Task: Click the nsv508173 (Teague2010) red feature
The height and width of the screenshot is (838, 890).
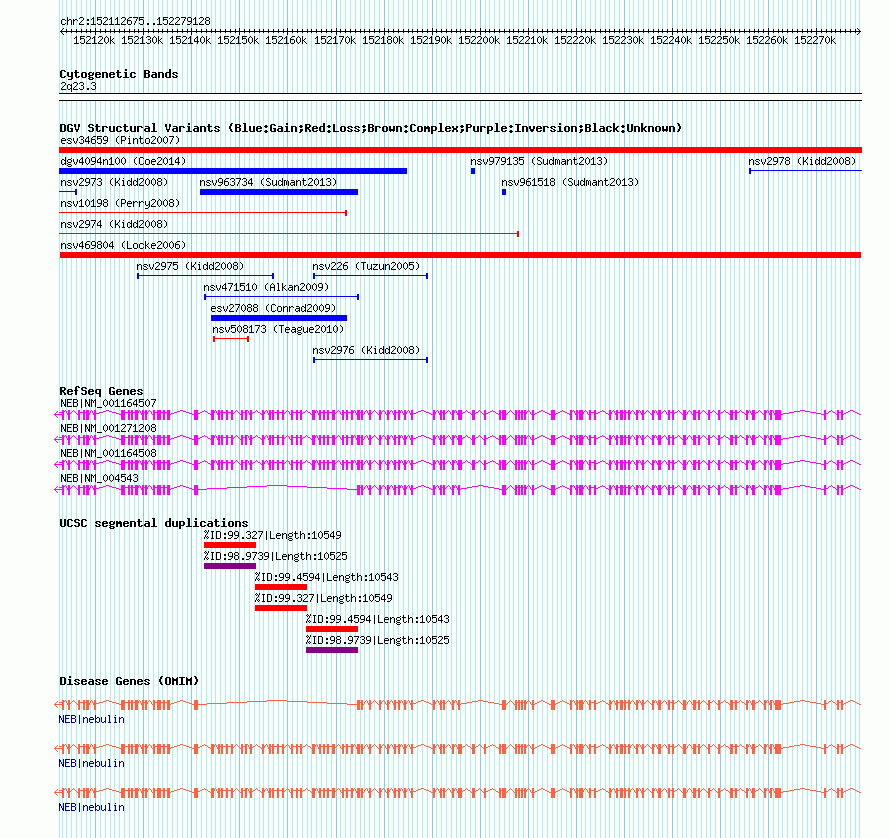Action: [231, 339]
